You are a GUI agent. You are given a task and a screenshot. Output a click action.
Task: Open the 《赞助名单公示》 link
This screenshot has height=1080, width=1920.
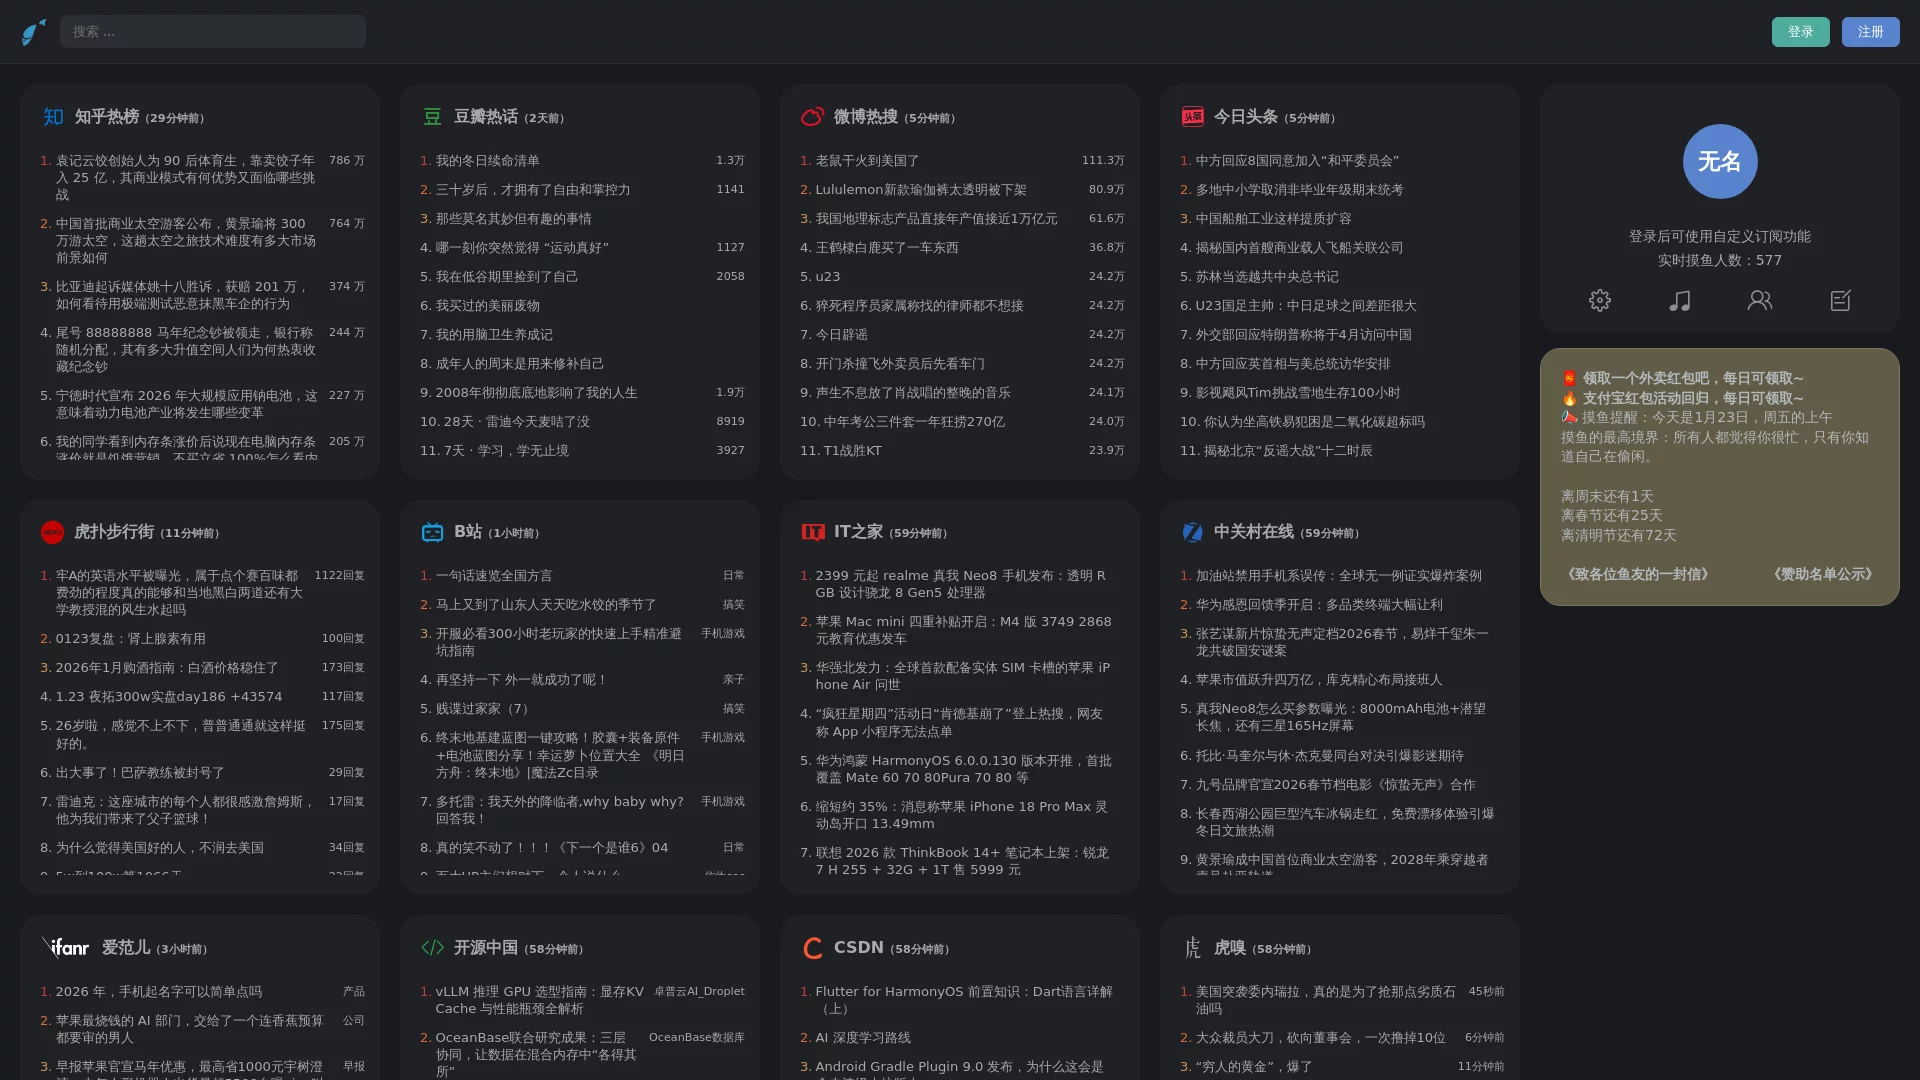(1822, 574)
